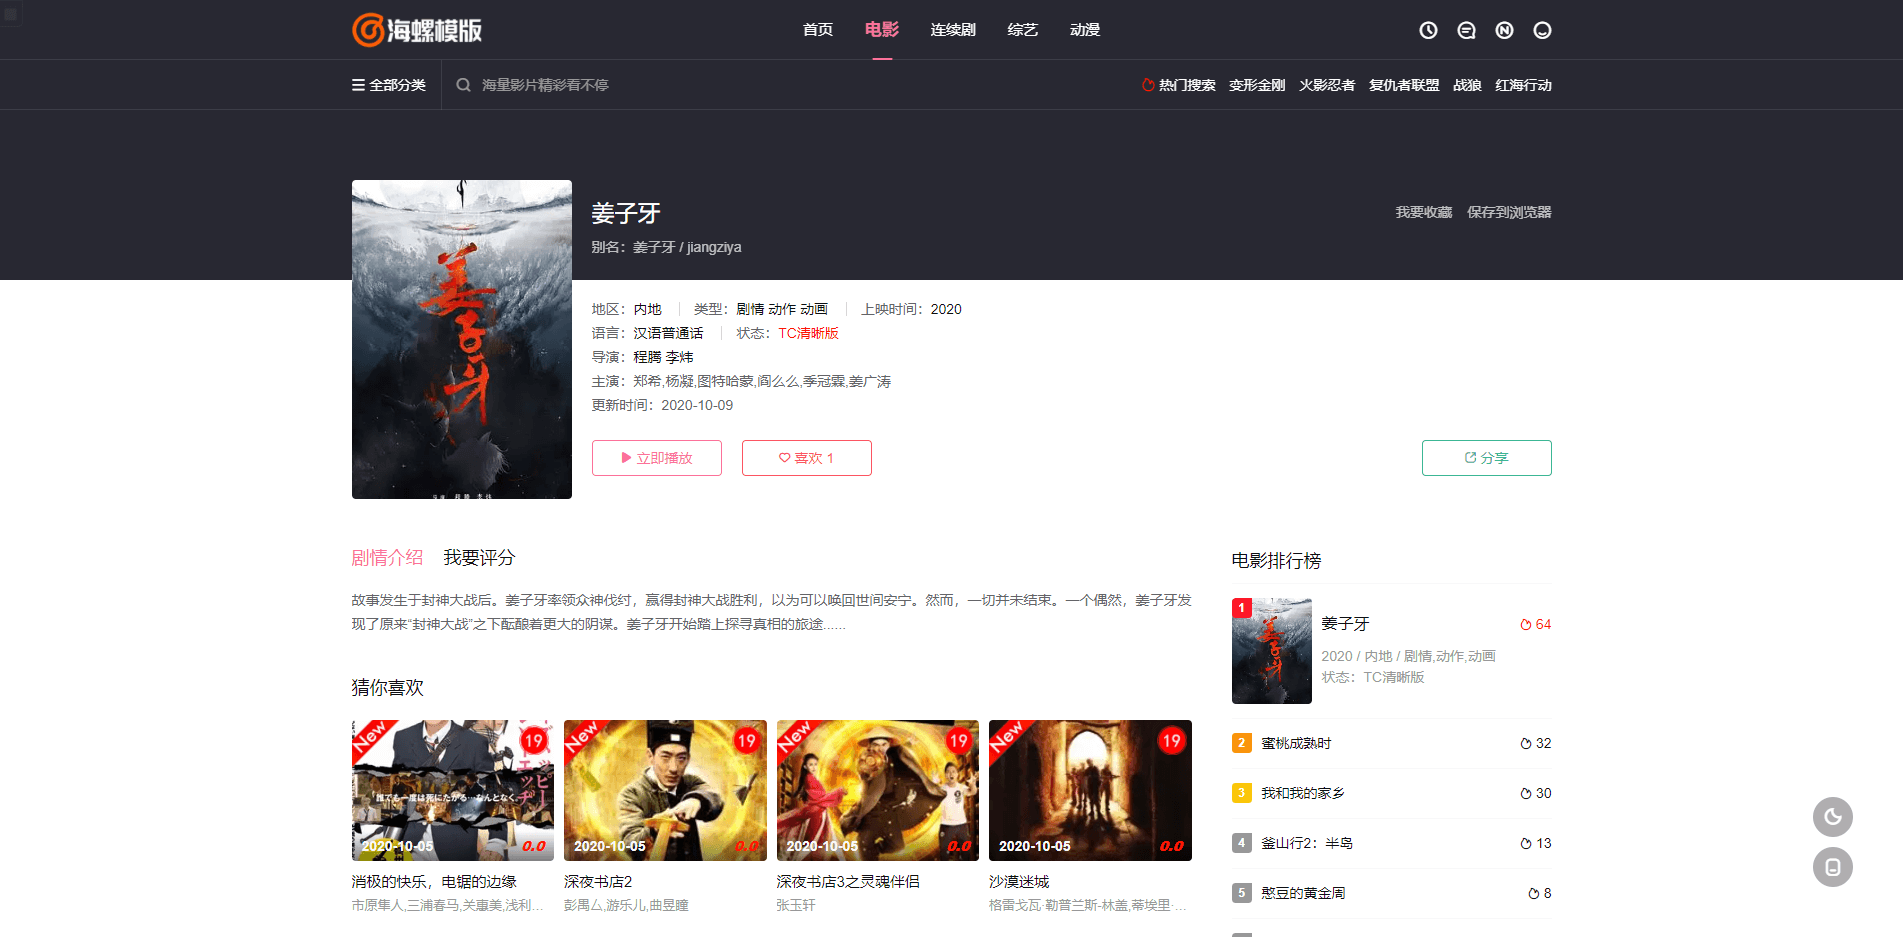Click actor link 图特哈蒙
Screen dimensions: 1903x937
point(725,381)
